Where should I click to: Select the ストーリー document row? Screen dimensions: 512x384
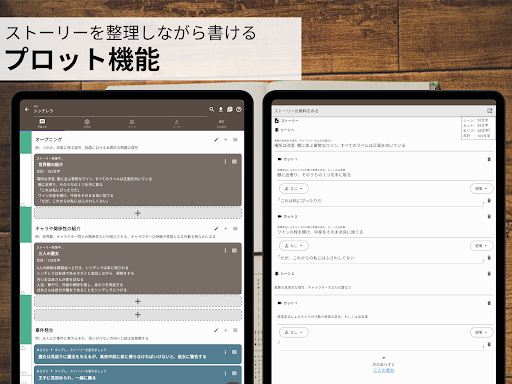(287, 121)
